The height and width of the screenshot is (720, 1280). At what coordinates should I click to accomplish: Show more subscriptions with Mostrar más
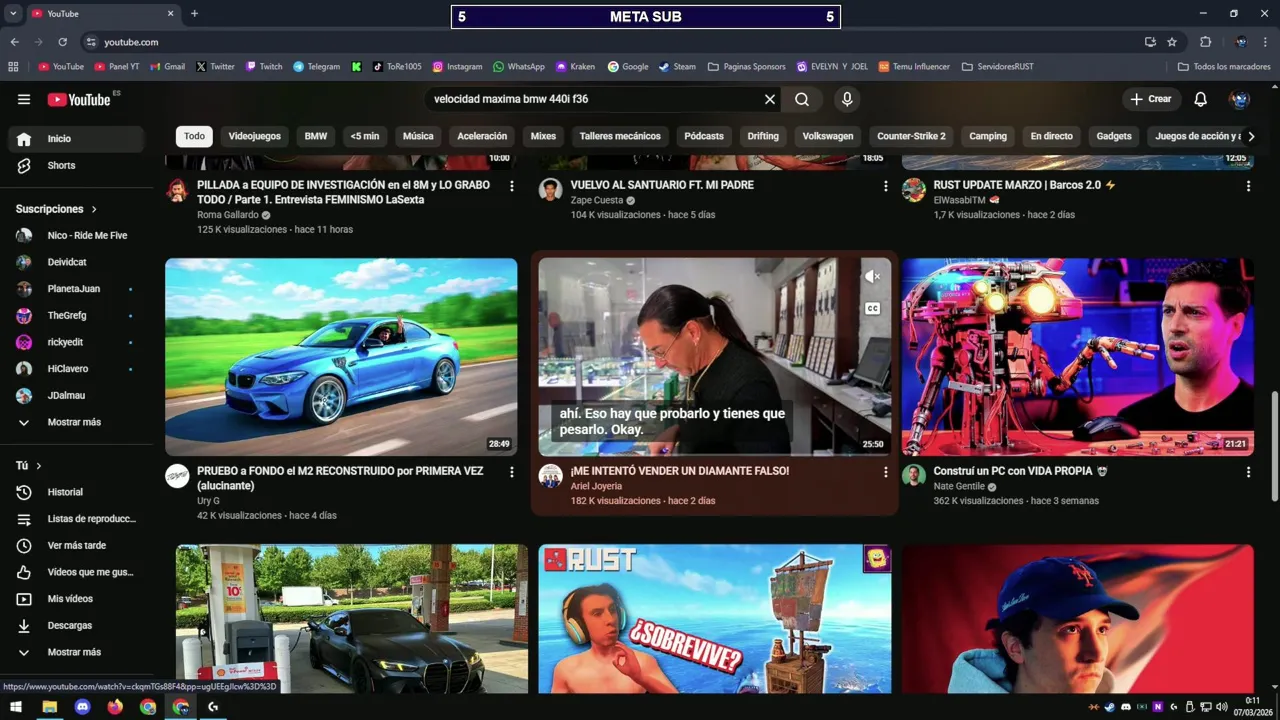(76, 422)
